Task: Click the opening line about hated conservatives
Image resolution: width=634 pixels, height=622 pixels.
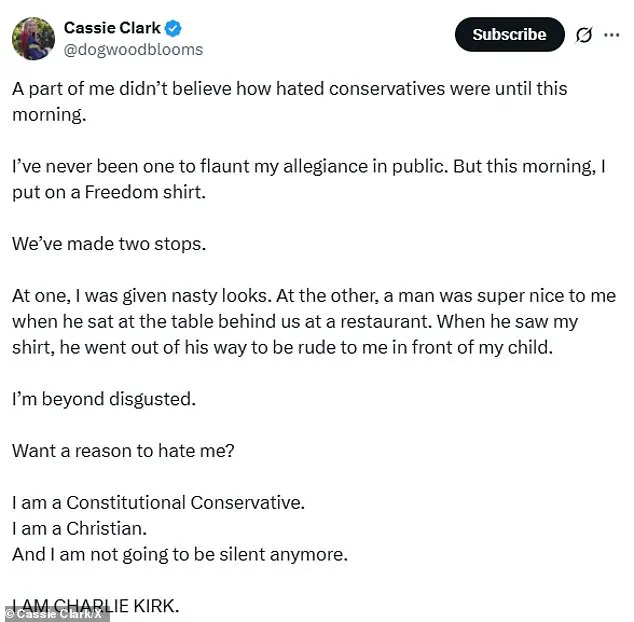Action: point(289,88)
